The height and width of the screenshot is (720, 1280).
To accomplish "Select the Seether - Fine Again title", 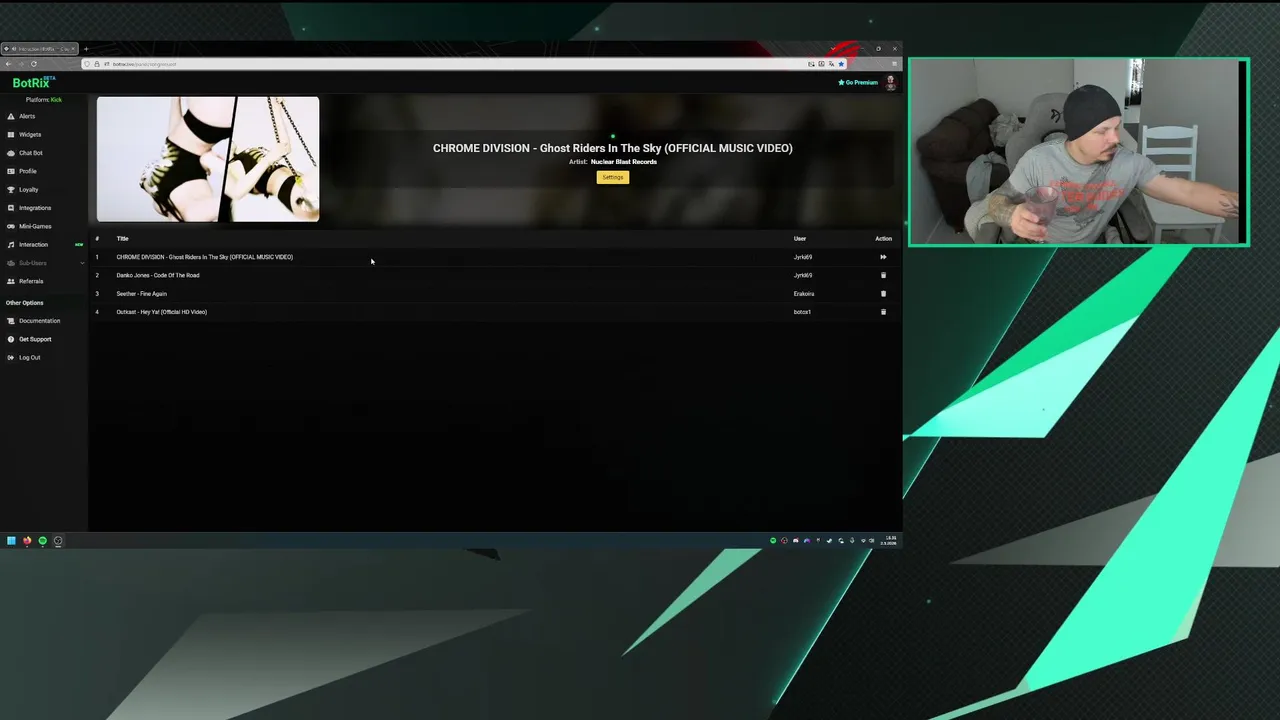I will click(x=141, y=294).
